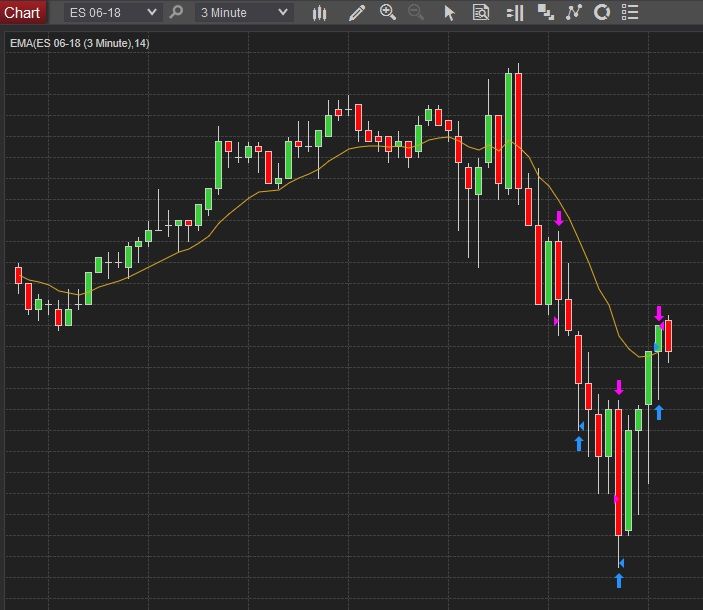Click the EMA(ES 06-18 (3 Minute),14) label
This screenshot has width=703, height=610.
point(80,43)
